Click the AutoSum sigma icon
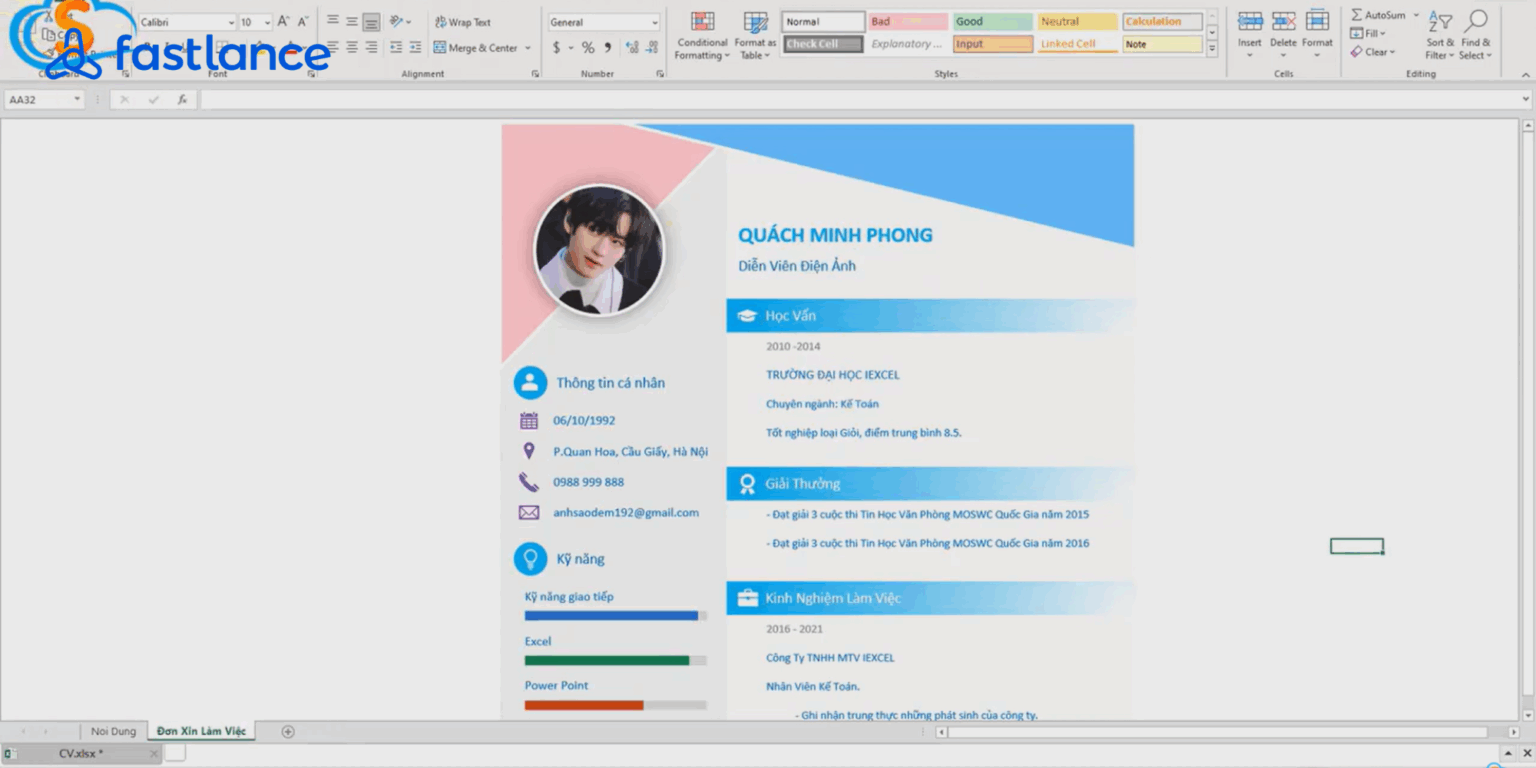This screenshot has height=768, width=1536. pyautogui.click(x=1357, y=15)
